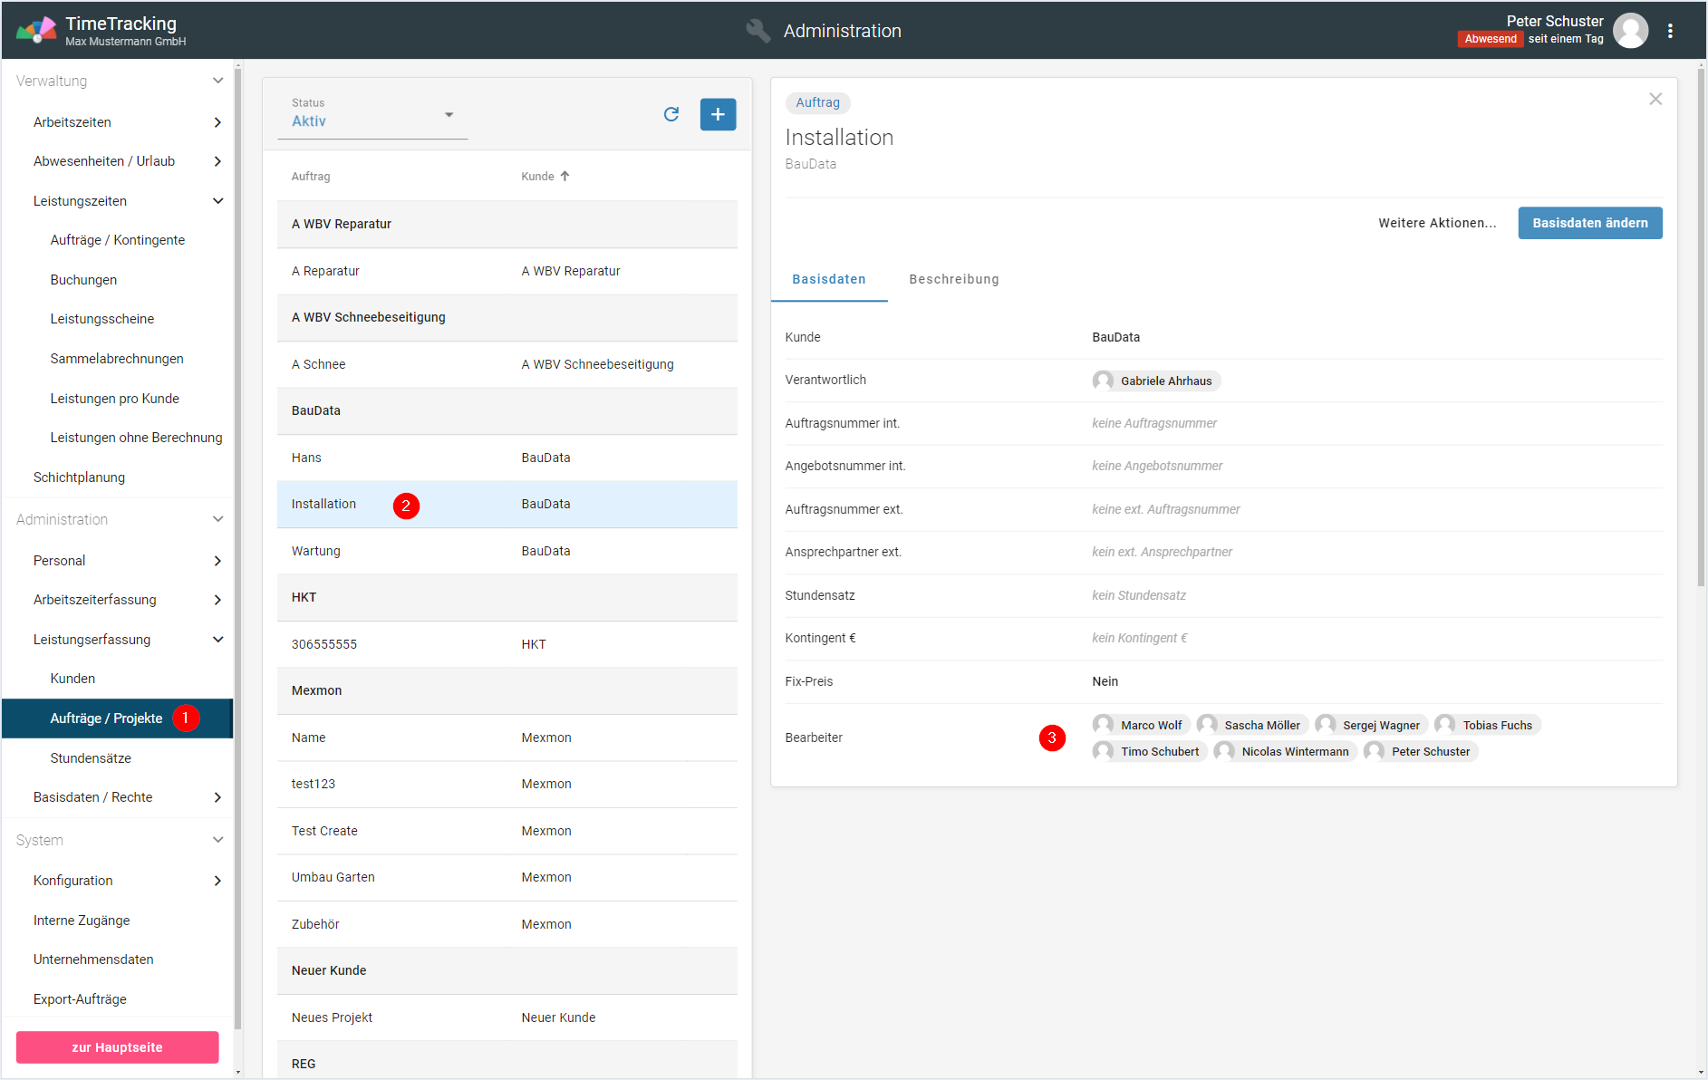Click Gabriele Ahrhaus user chip
The height and width of the screenshot is (1080, 1708).
pyautogui.click(x=1156, y=381)
